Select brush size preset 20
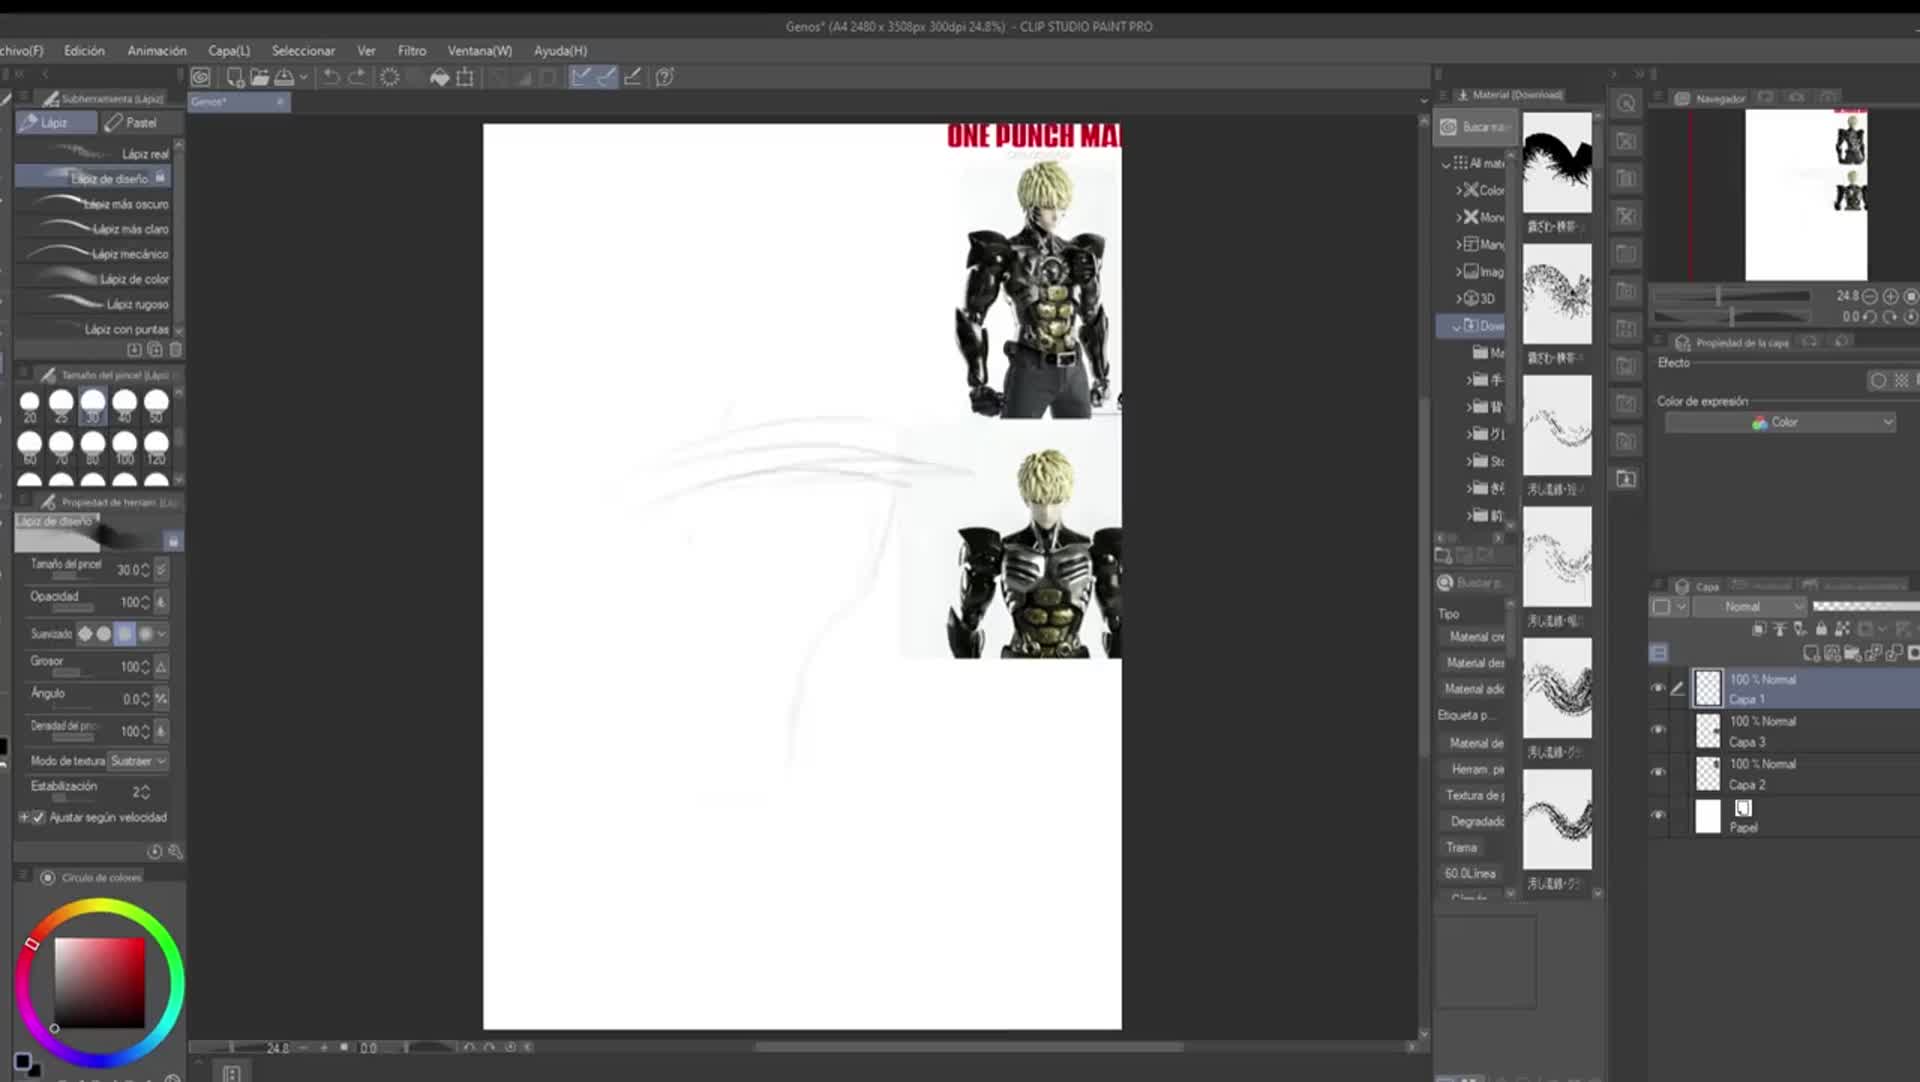This screenshot has height=1082, width=1920. click(x=30, y=406)
